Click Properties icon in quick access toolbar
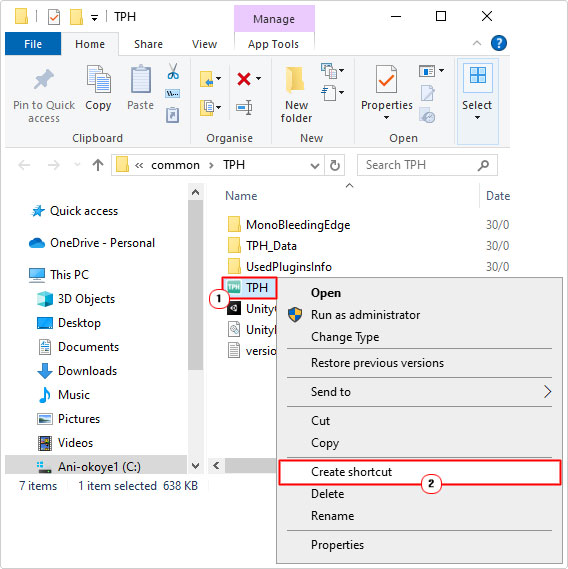The image size is (568, 569). click(54, 17)
